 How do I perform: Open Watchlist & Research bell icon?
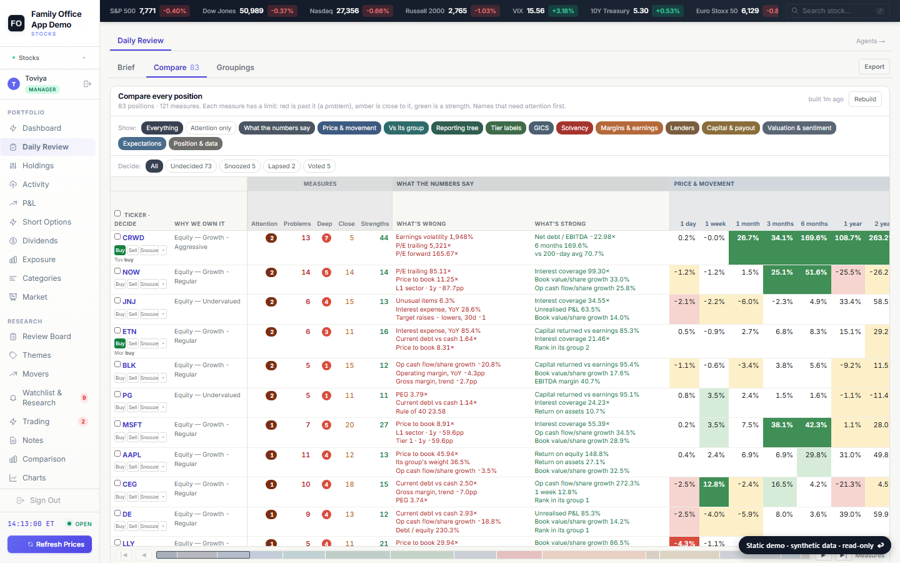[13, 398]
